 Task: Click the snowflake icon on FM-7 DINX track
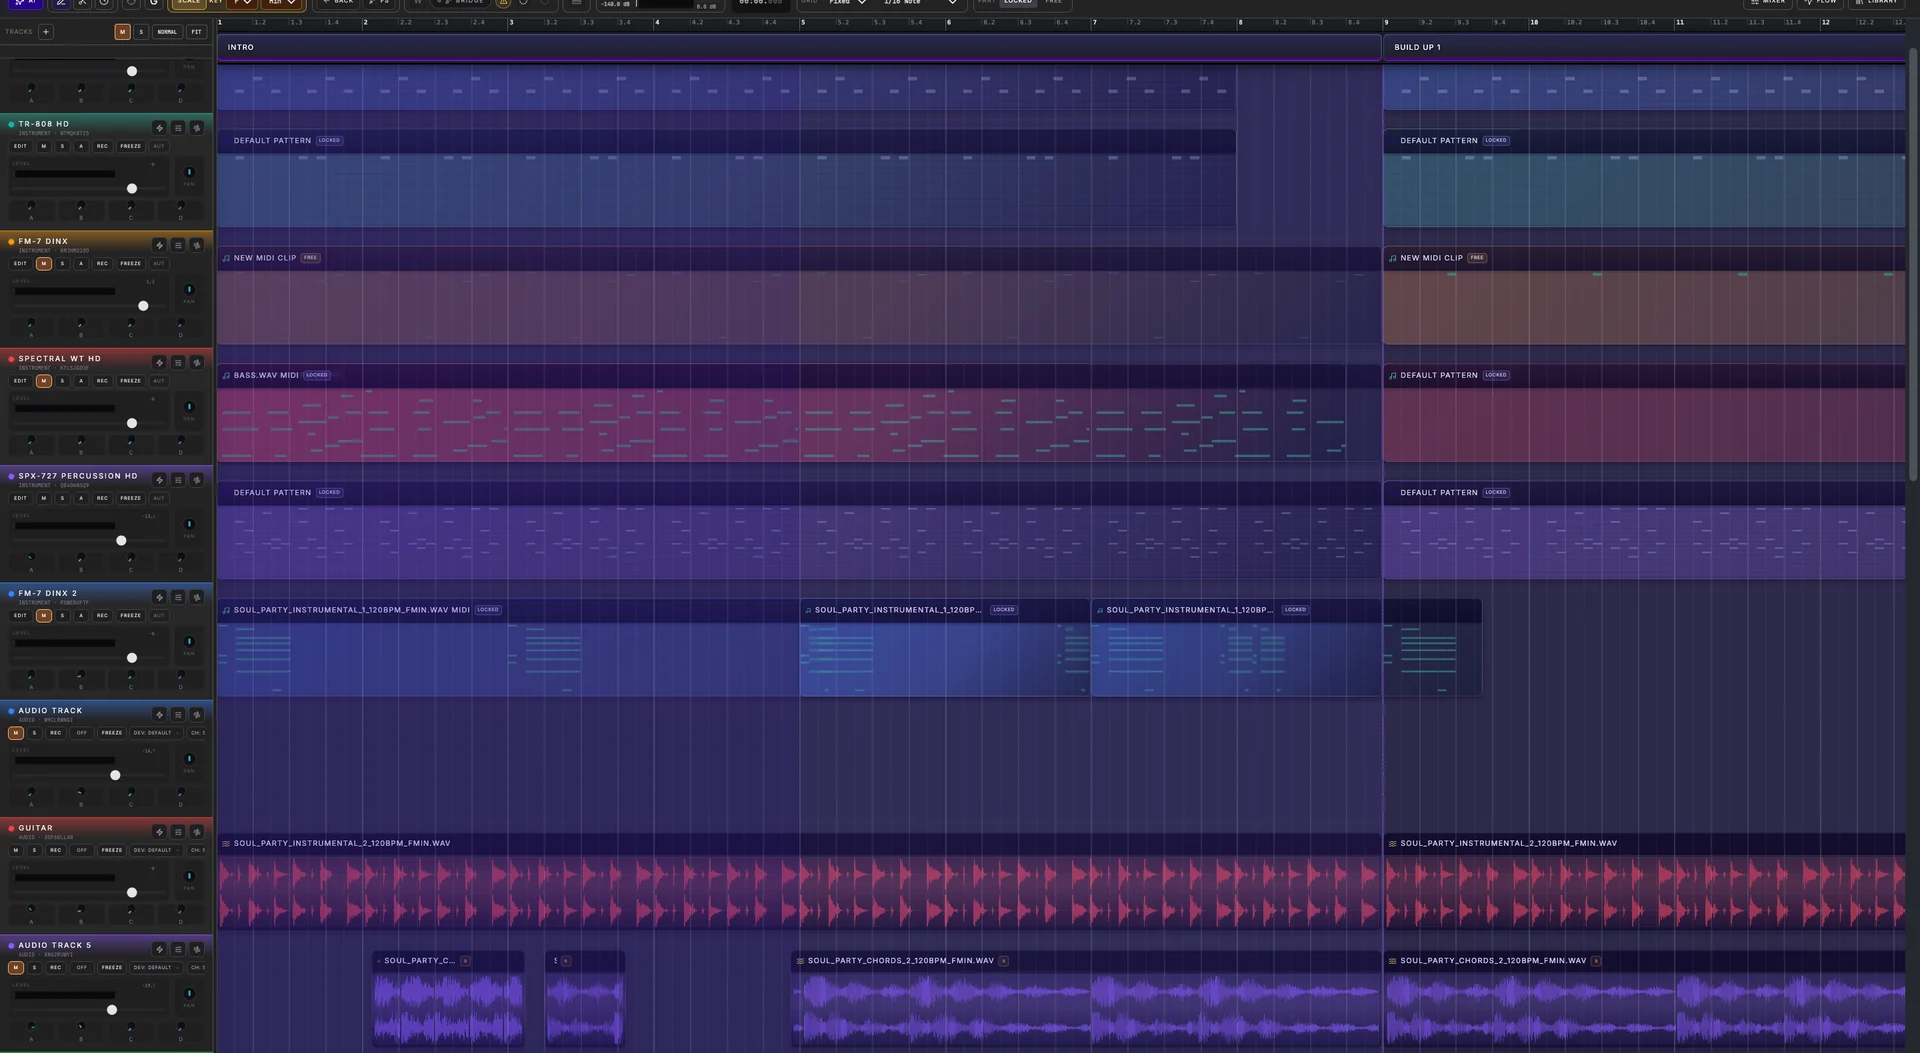pyautogui.click(x=197, y=245)
